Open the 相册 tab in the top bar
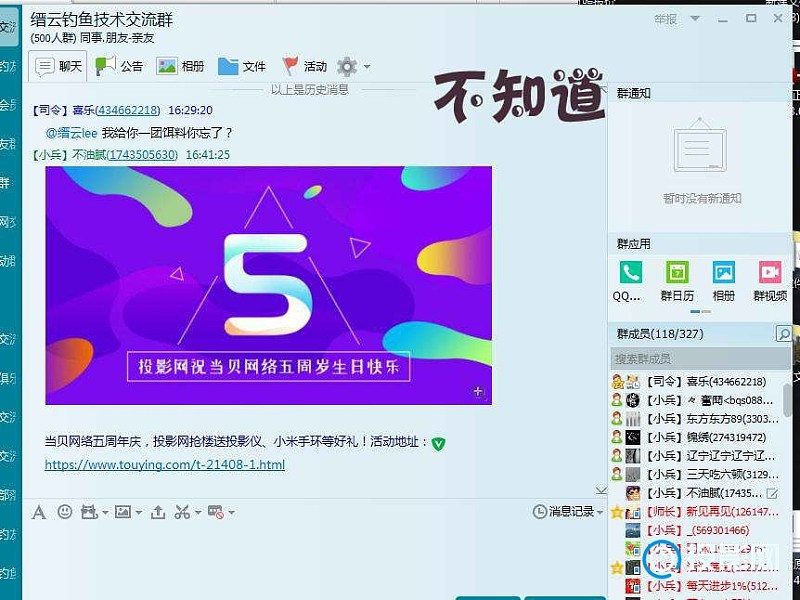Image resolution: width=800 pixels, height=600 pixels. pyautogui.click(x=181, y=66)
